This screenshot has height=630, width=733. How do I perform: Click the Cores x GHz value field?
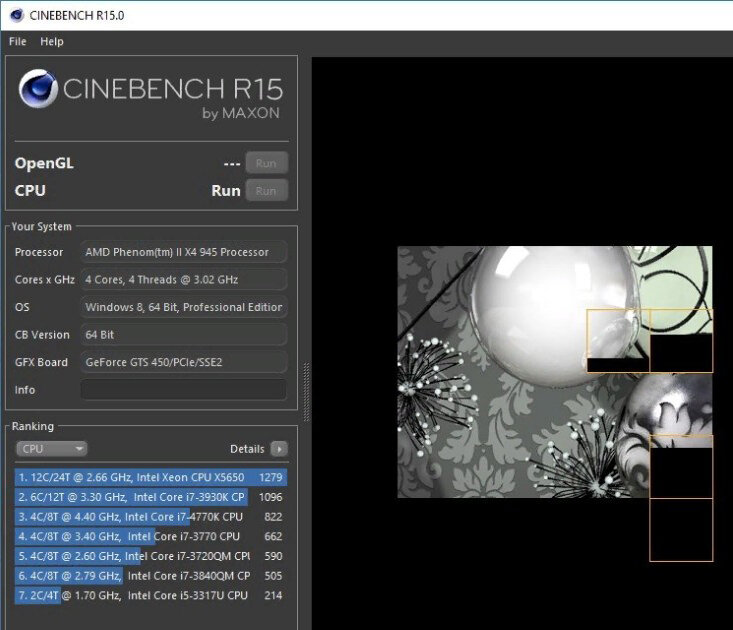pos(184,279)
